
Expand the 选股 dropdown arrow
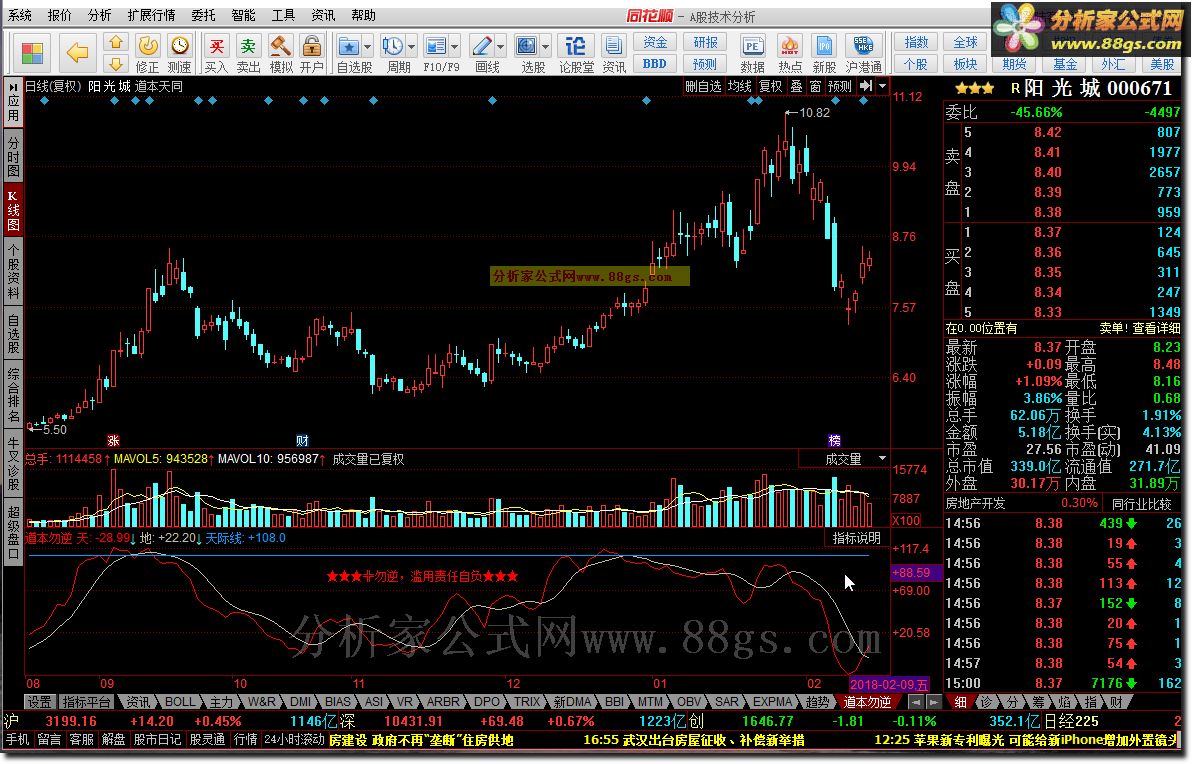pos(546,47)
